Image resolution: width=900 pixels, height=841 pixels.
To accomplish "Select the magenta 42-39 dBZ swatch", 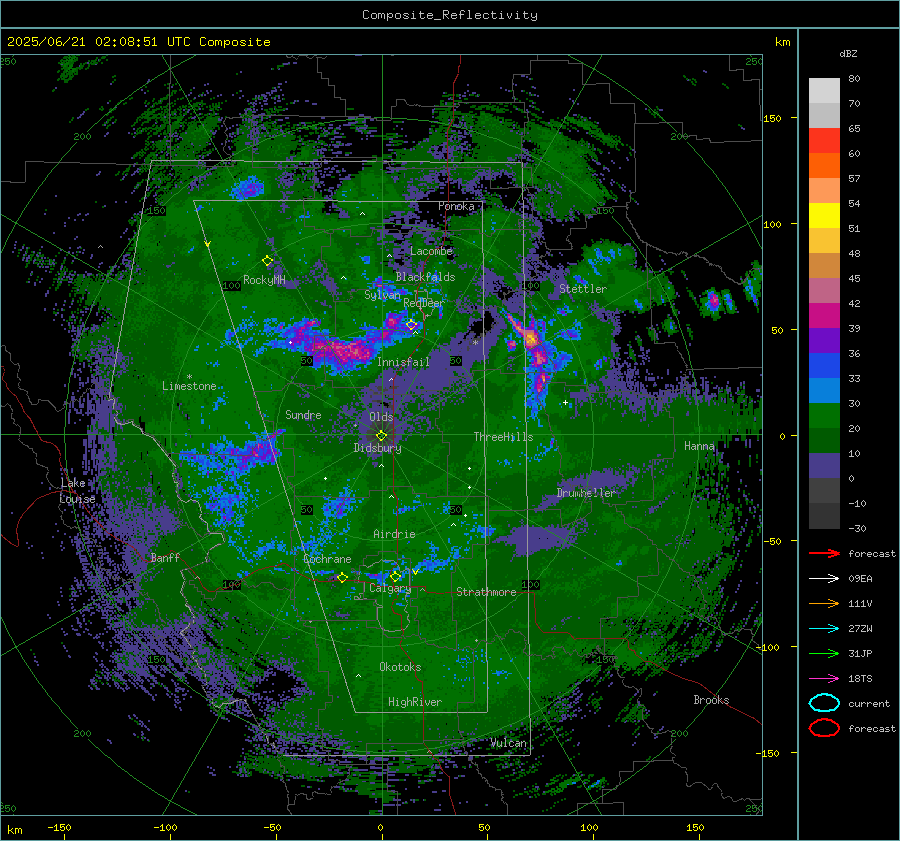I will click(x=824, y=316).
